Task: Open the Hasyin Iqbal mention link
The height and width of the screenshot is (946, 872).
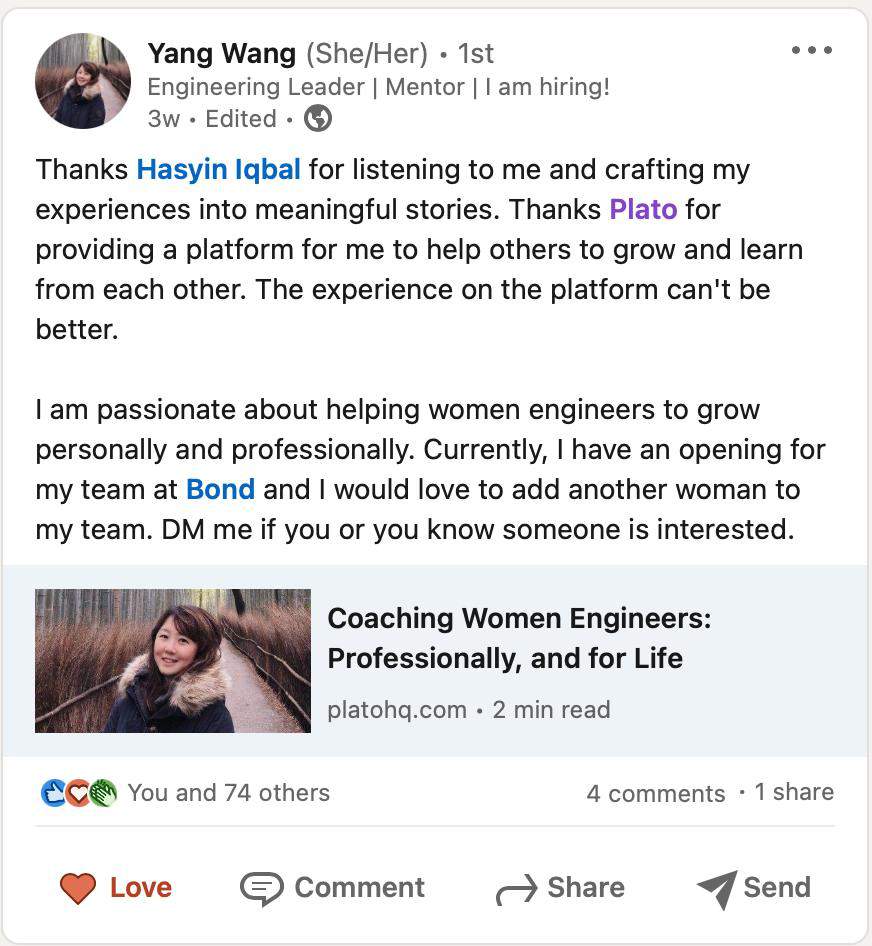Action: pyautogui.click(x=218, y=170)
